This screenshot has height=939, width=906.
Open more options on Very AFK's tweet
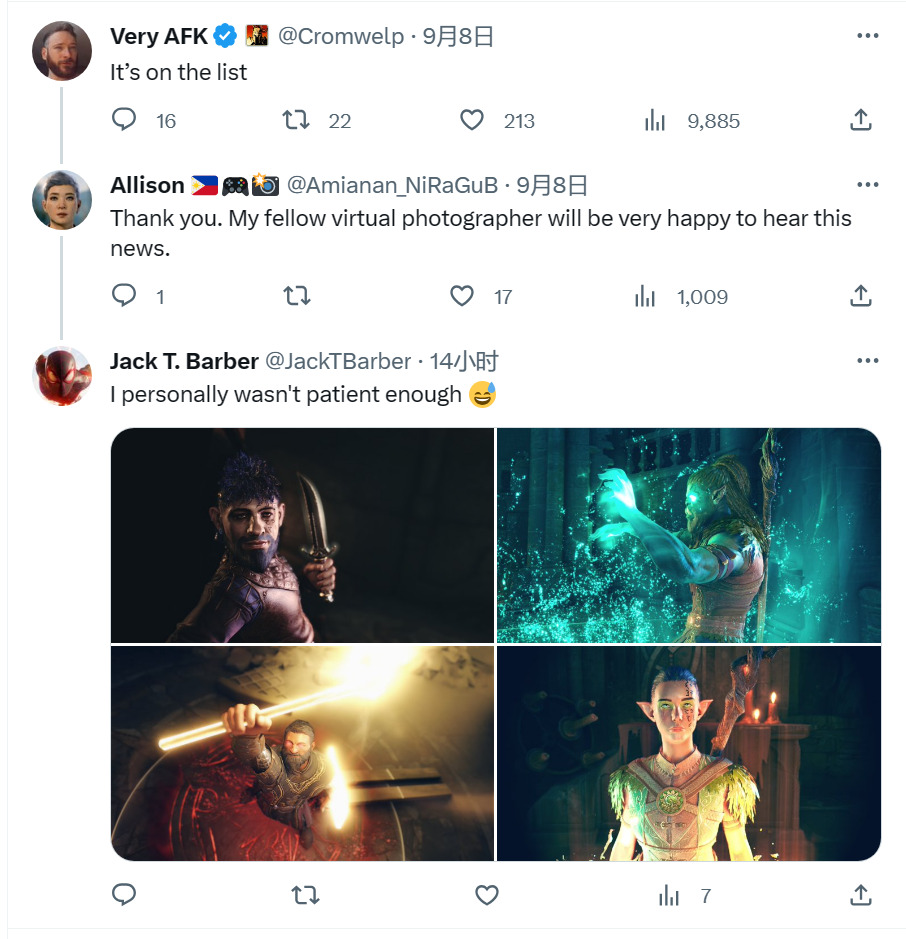[867, 36]
